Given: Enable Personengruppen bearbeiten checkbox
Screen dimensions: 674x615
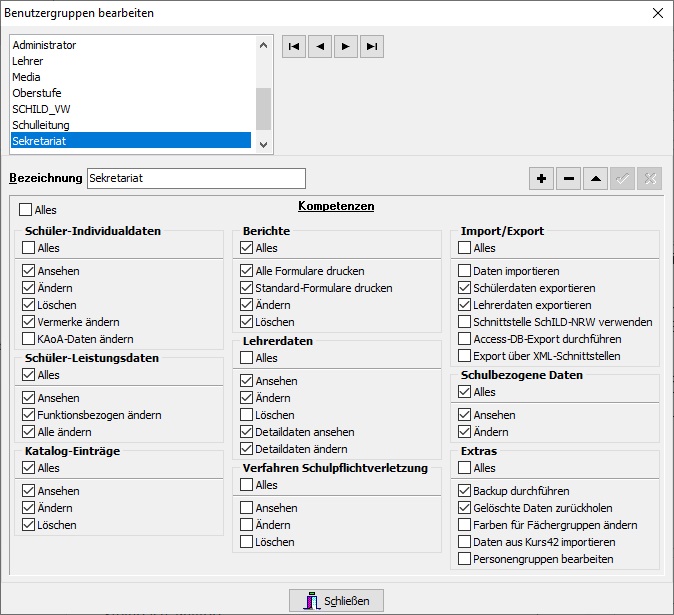Looking at the screenshot, I should coord(464,559).
